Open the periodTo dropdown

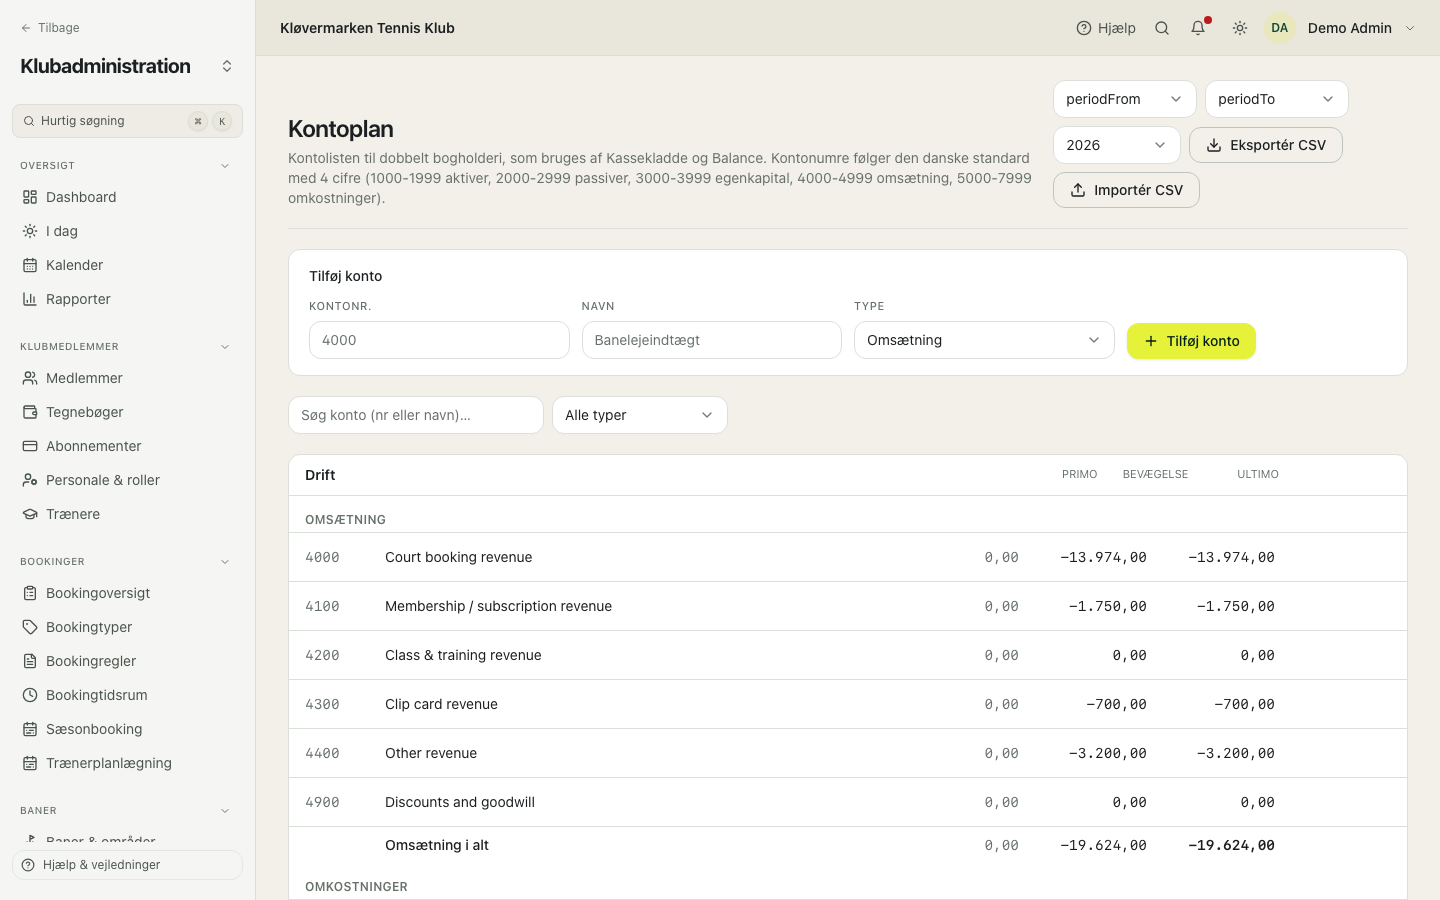[x=1277, y=99]
